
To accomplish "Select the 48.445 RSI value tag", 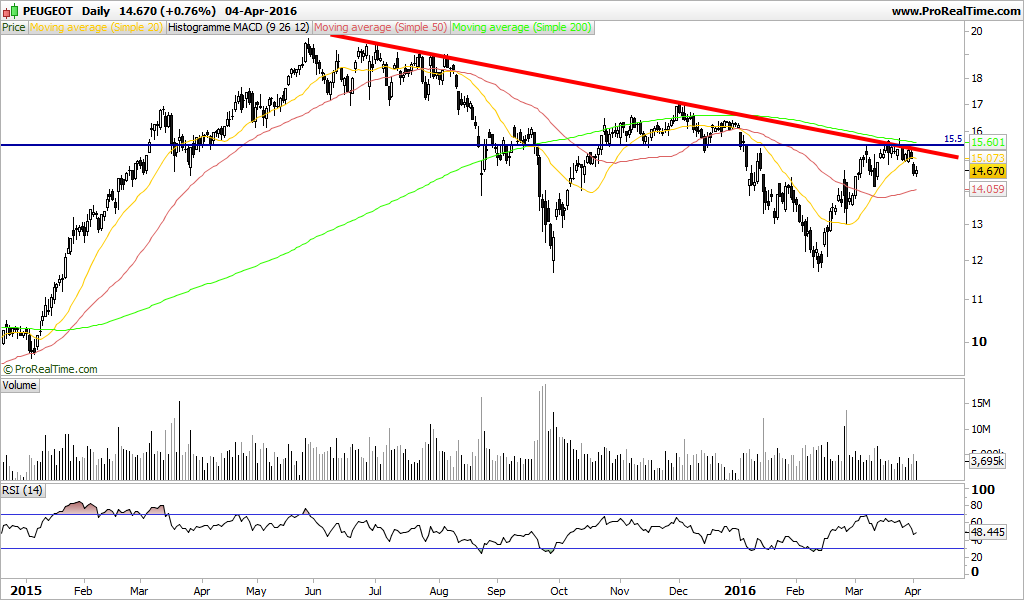I will (x=987, y=532).
